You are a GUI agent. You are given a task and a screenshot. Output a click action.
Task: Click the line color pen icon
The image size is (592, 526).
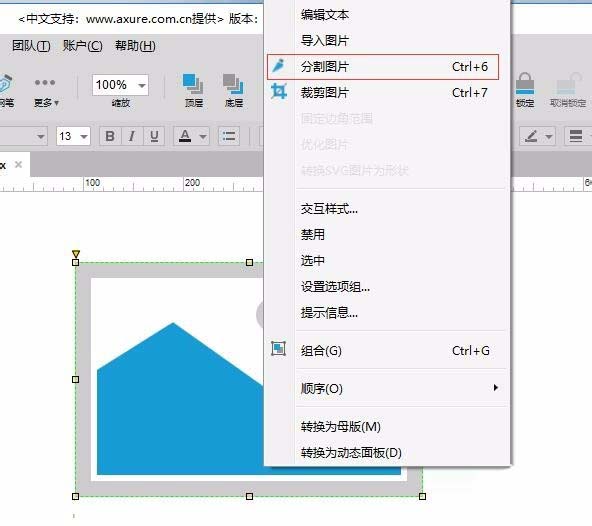(x=531, y=136)
